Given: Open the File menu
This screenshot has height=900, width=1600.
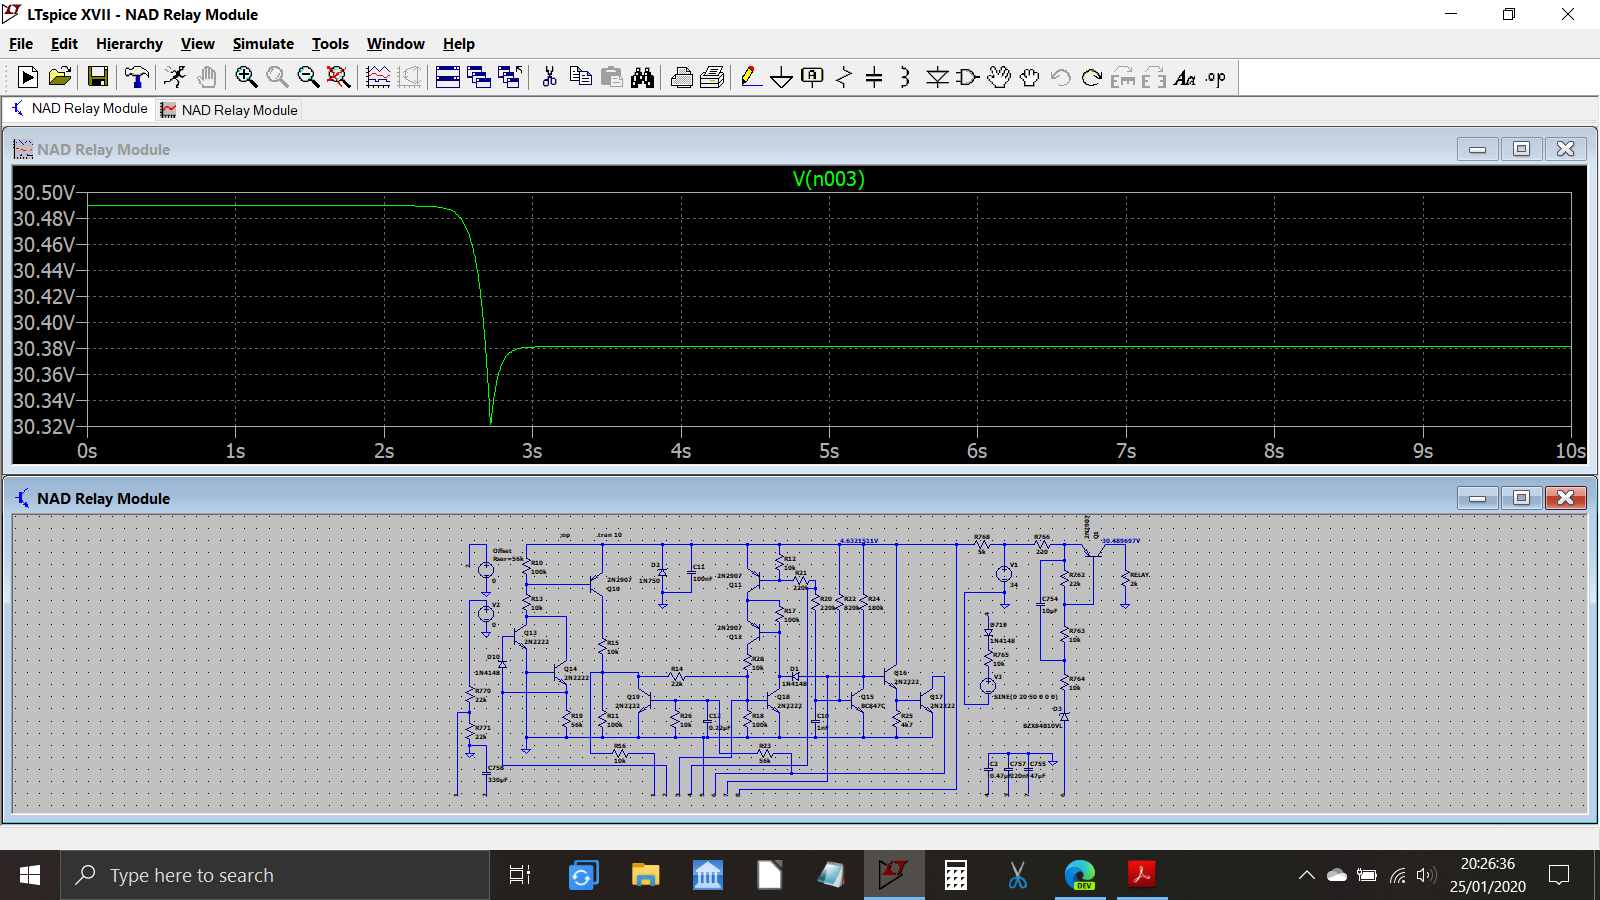Looking at the screenshot, I should (21, 44).
